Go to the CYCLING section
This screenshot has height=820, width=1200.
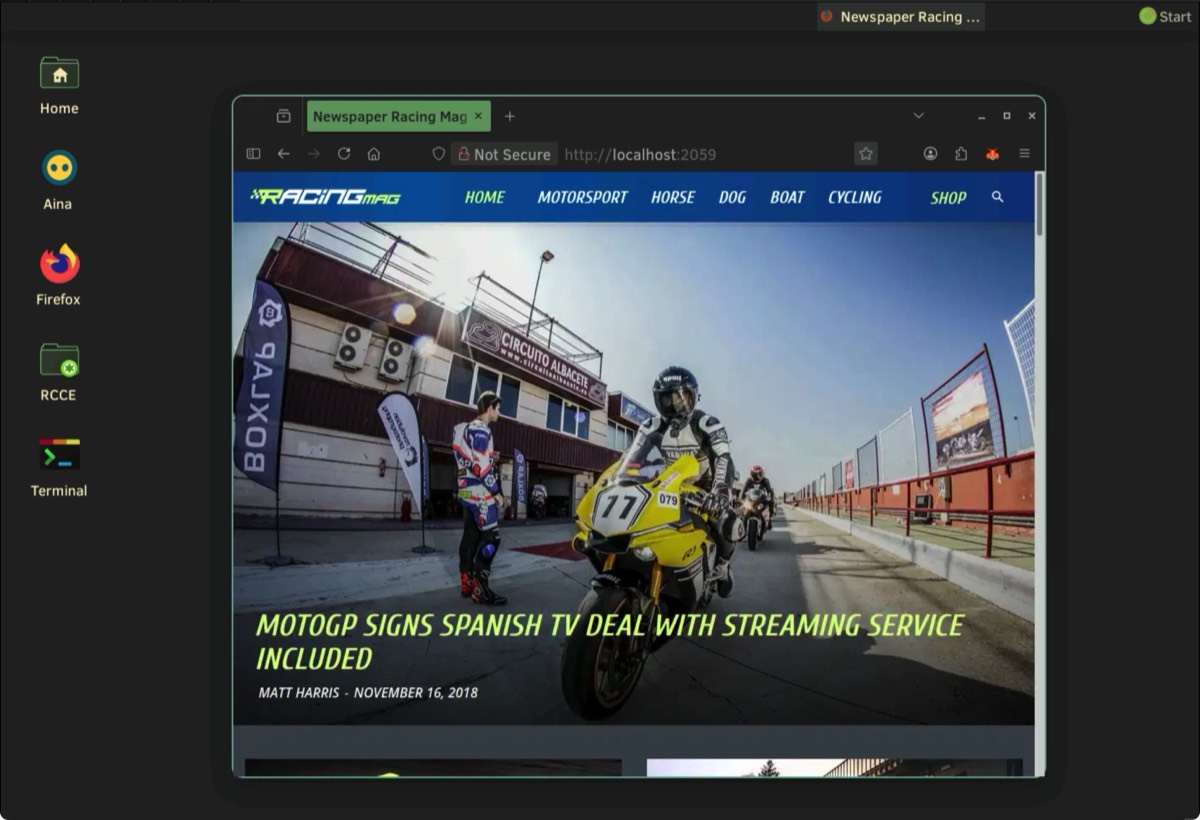854,197
